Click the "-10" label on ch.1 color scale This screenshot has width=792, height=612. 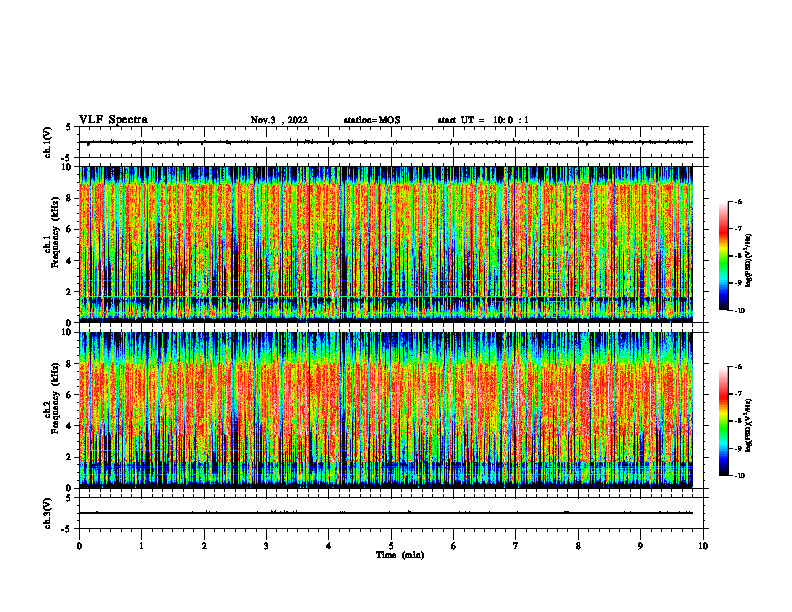740,311
